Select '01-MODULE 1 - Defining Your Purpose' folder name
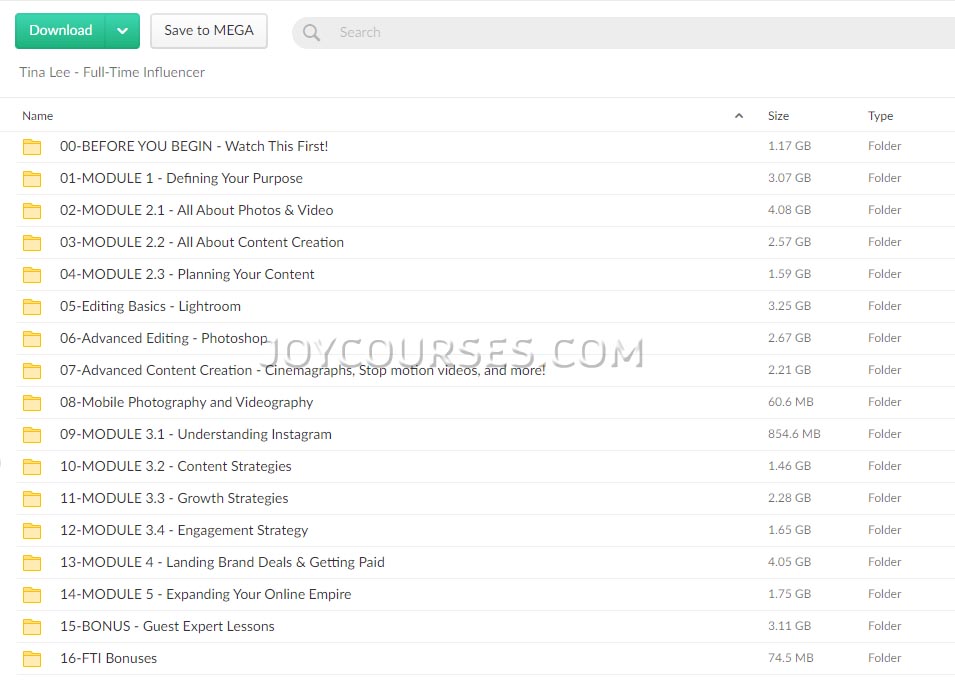 pos(181,178)
